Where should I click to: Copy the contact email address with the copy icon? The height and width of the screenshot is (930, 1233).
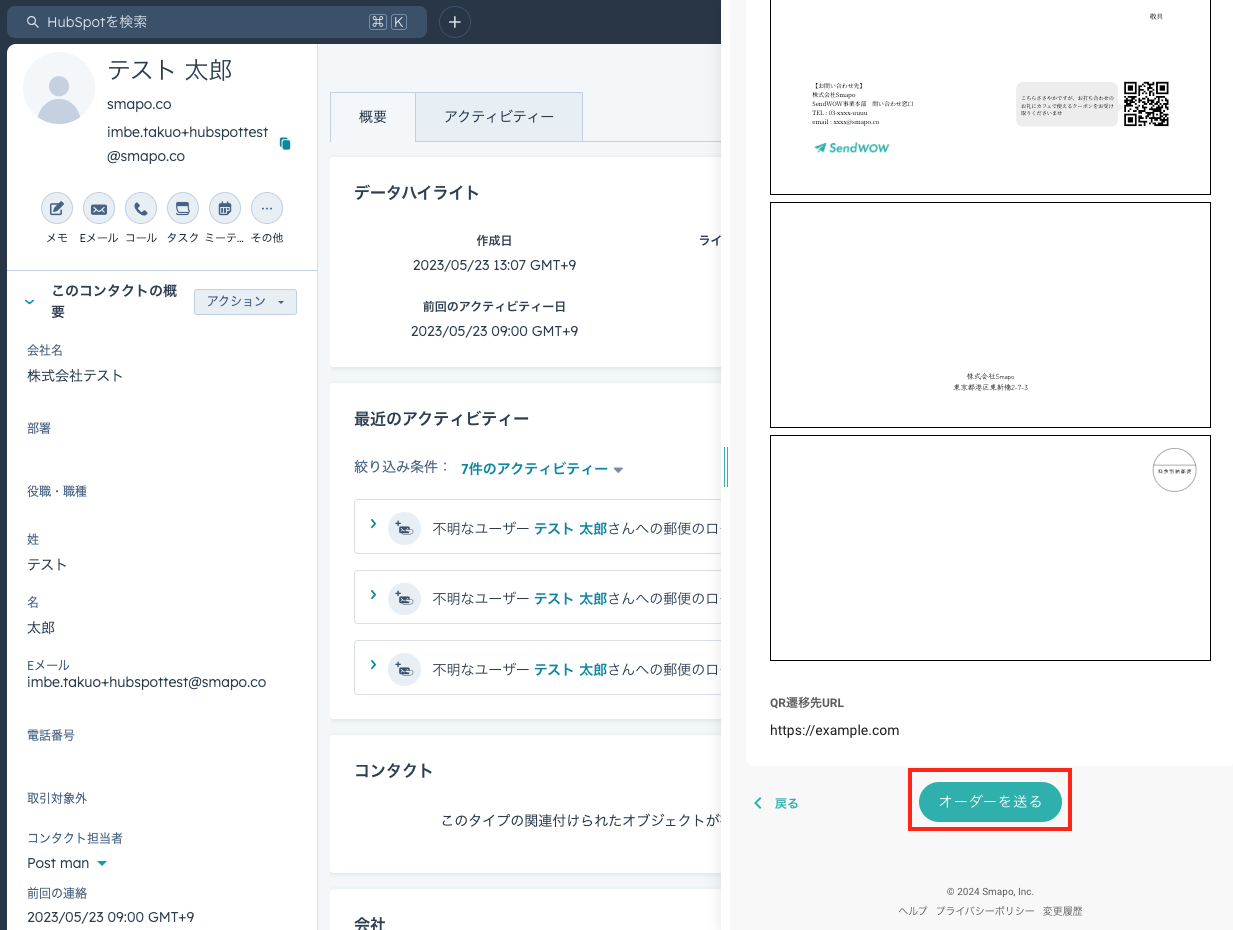point(285,144)
